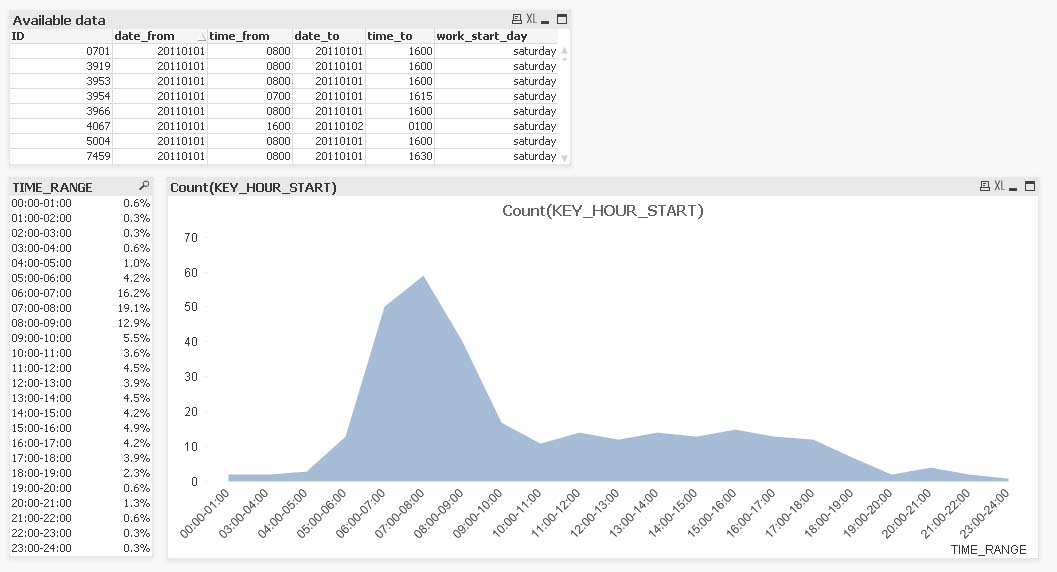1057x572 pixels.
Task: Select 13:00-14:00 in TIME_RANGE list
Action: coord(81,398)
